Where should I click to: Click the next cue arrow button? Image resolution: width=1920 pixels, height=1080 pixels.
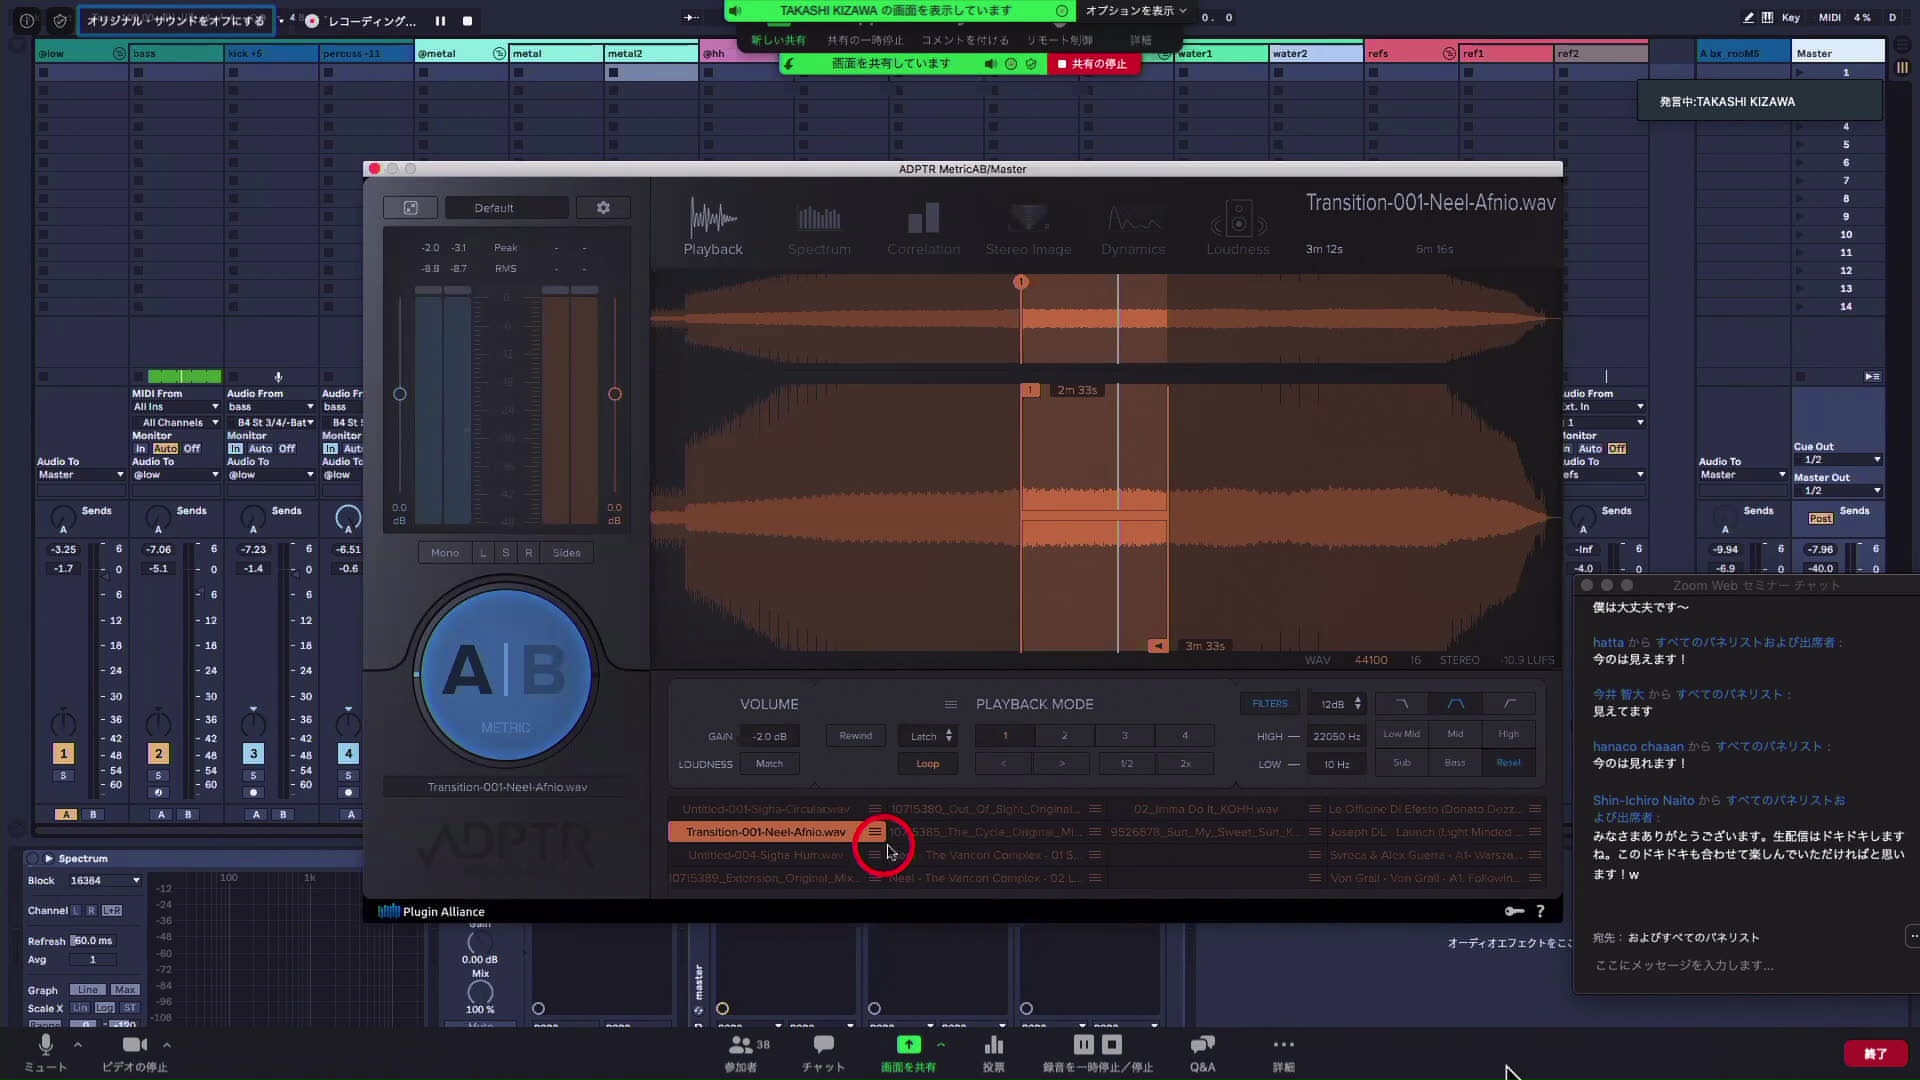tap(1062, 764)
